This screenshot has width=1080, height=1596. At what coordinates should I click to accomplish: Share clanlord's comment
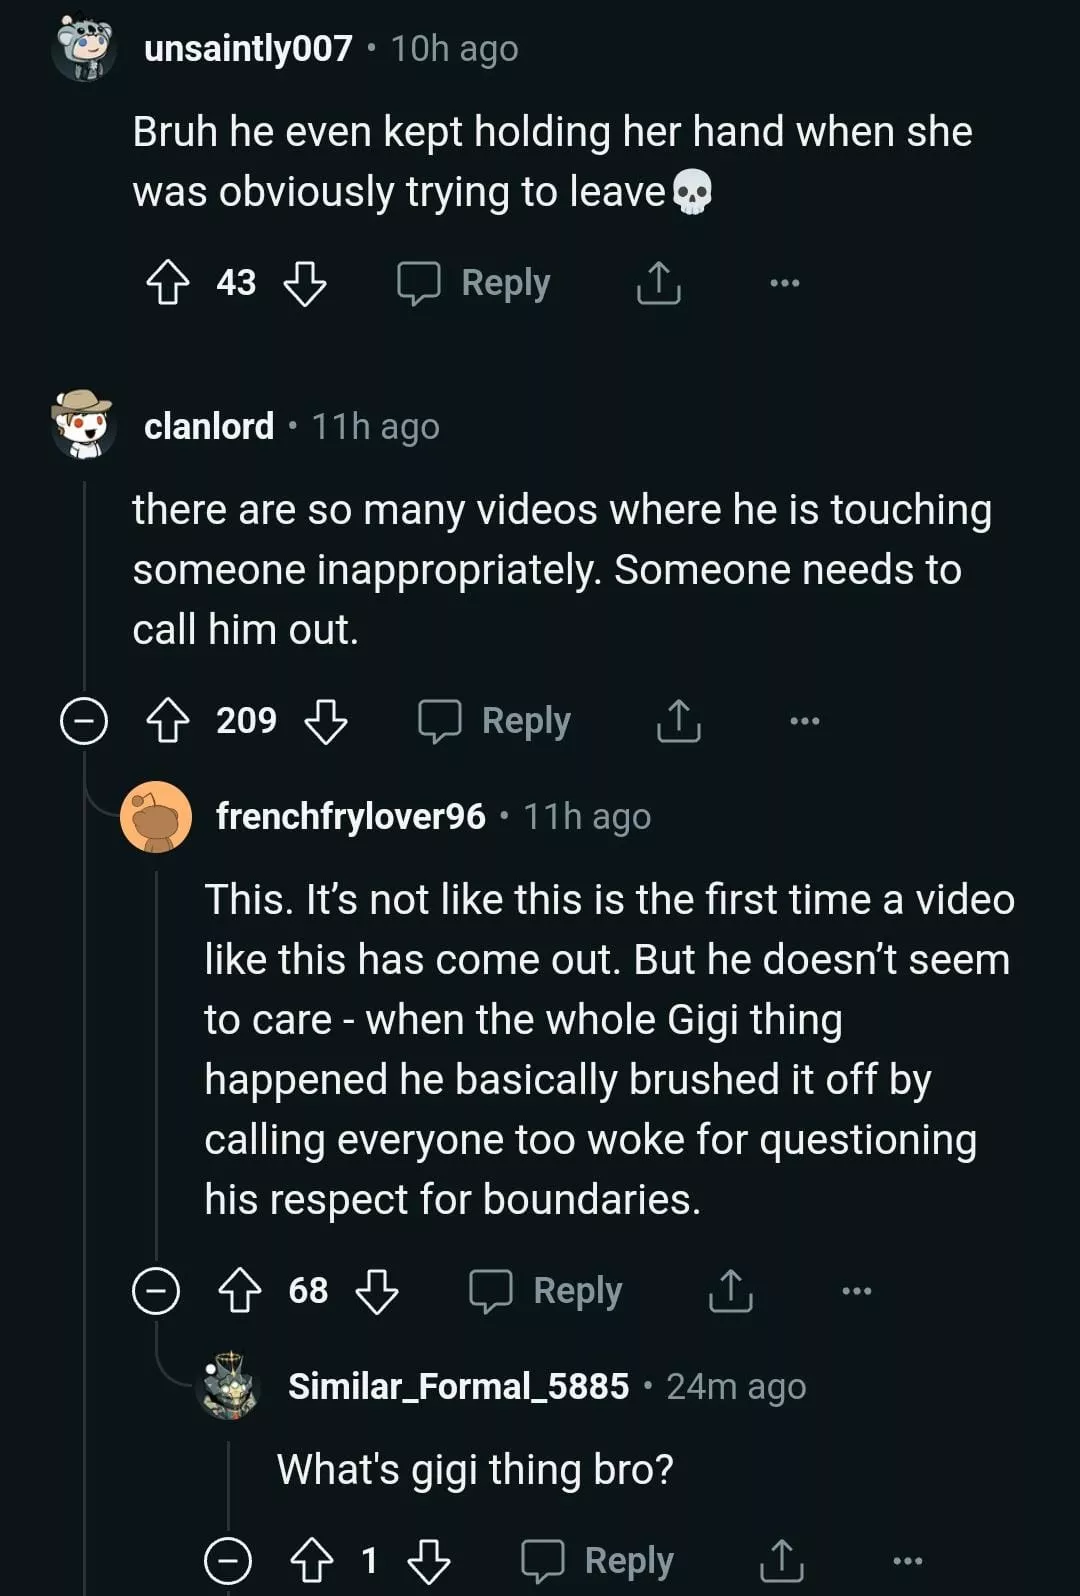[x=679, y=721]
